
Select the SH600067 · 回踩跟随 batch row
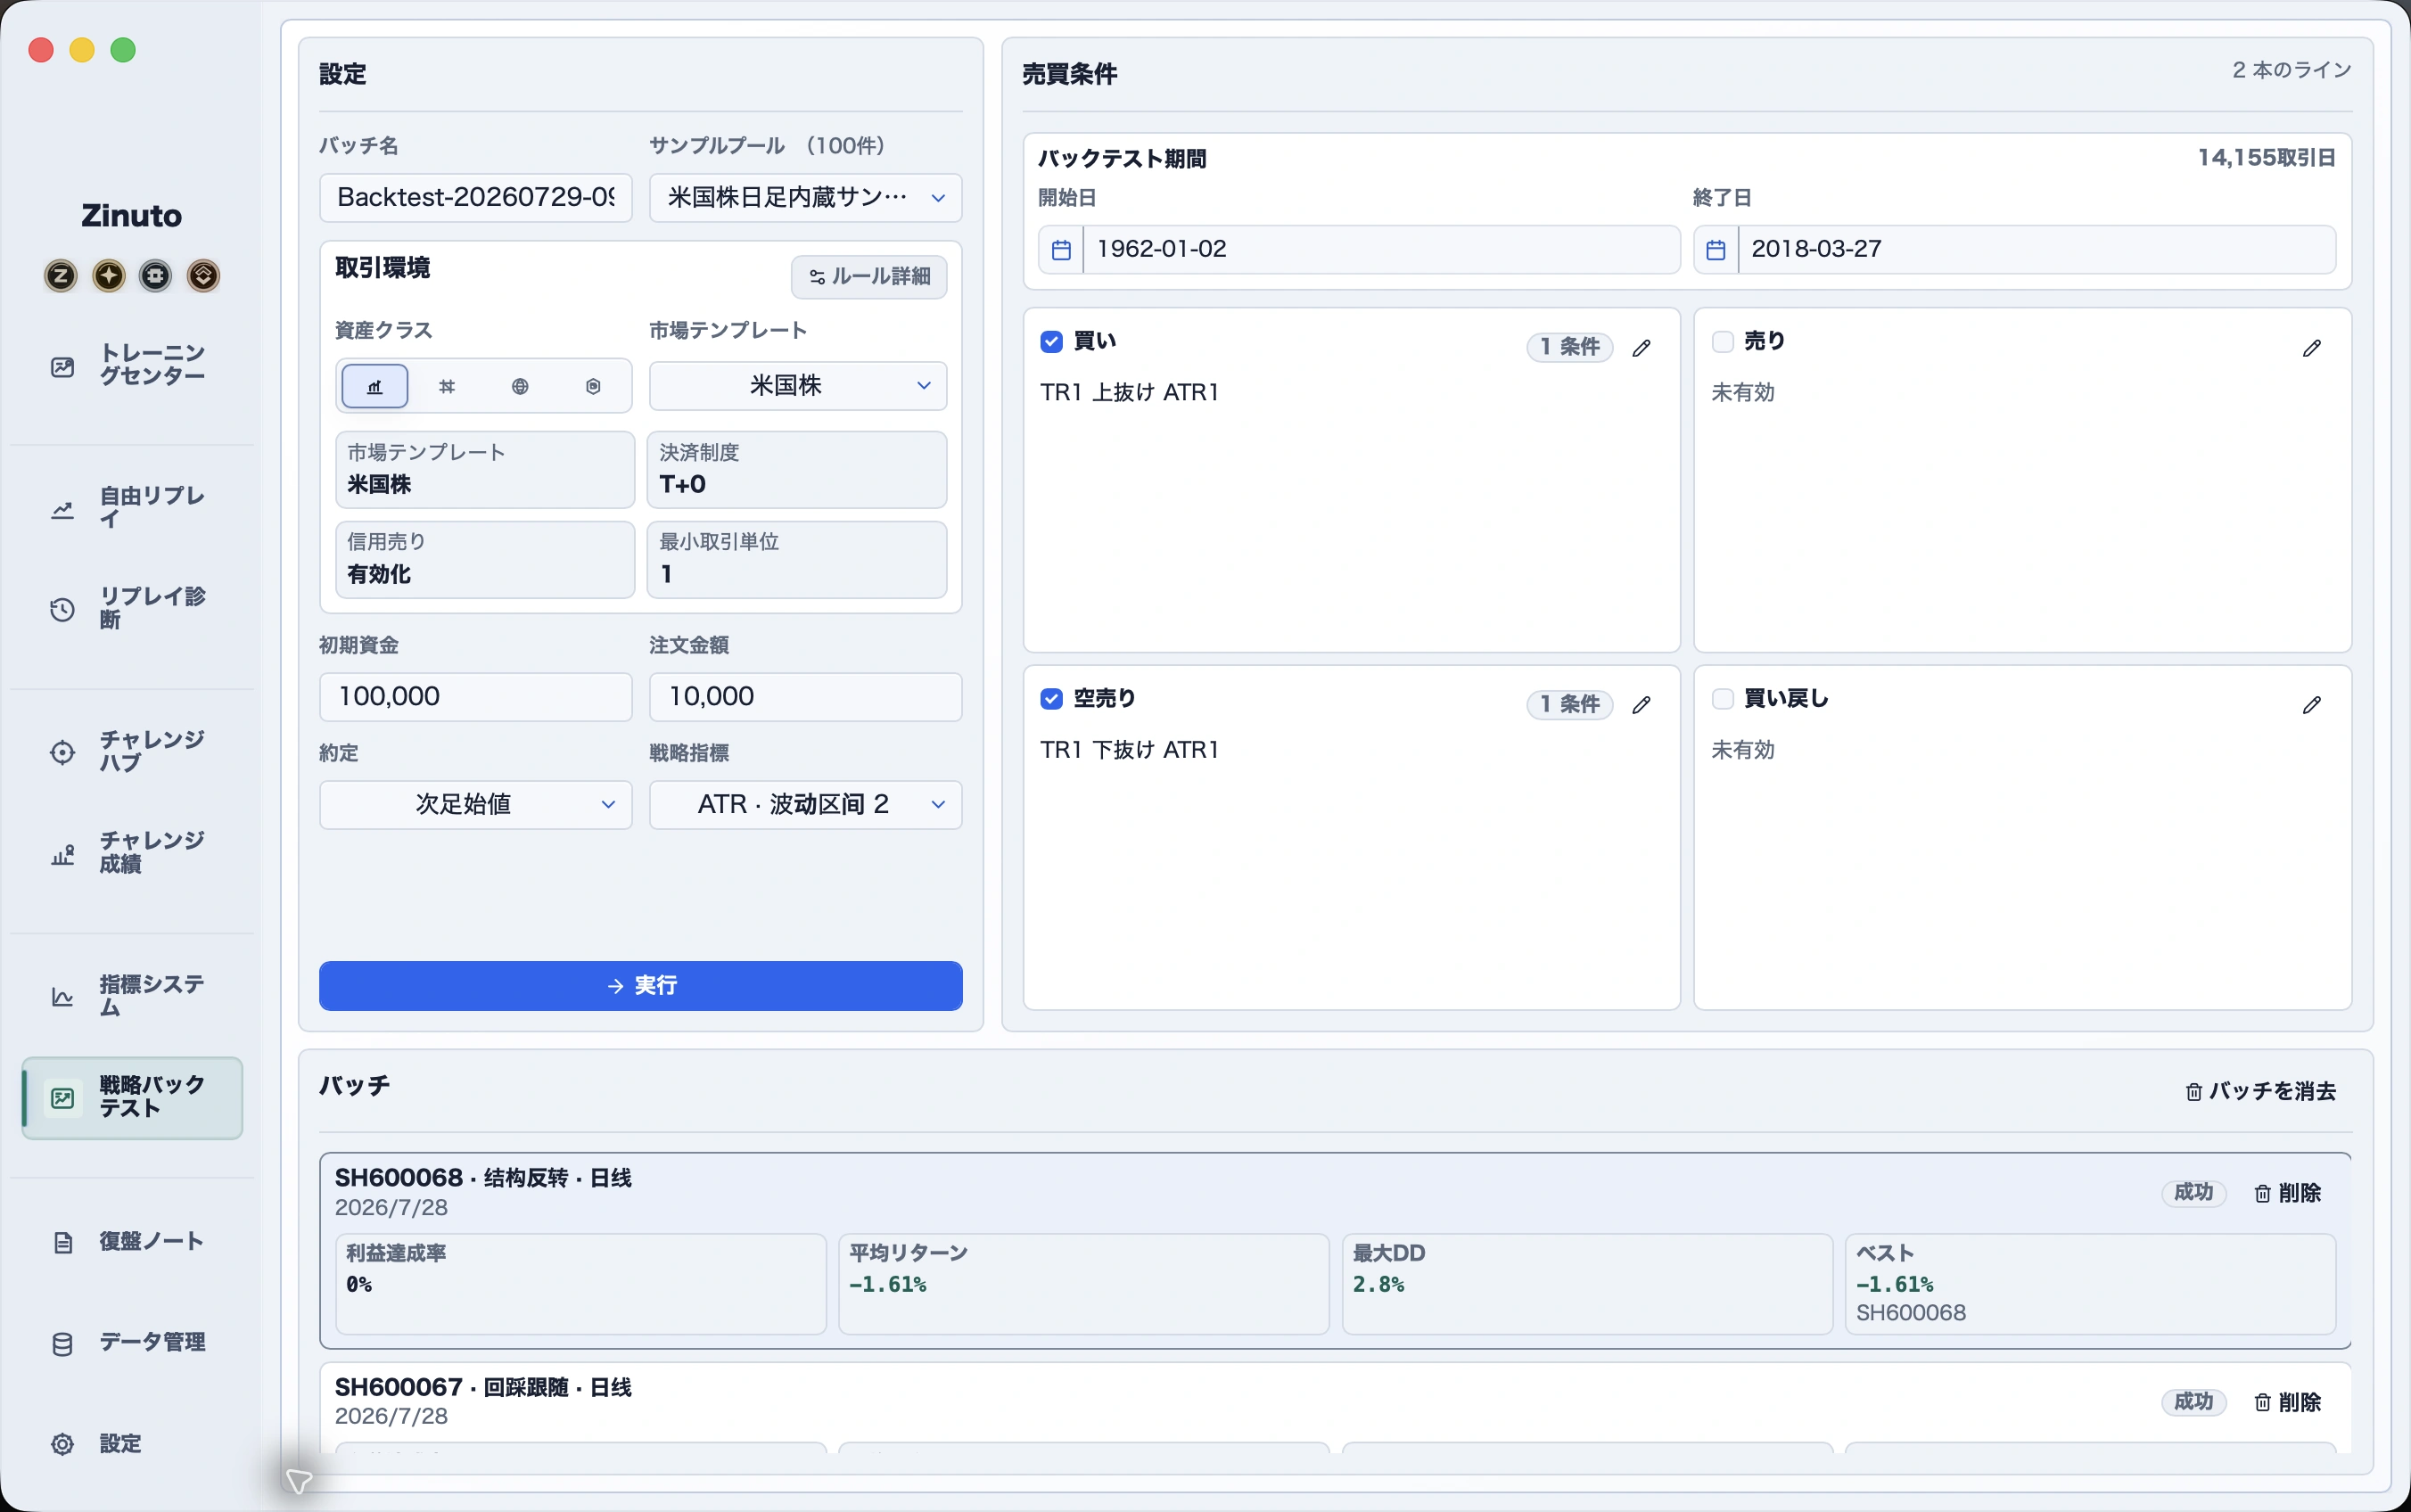pyautogui.click(x=1335, y=1408)
